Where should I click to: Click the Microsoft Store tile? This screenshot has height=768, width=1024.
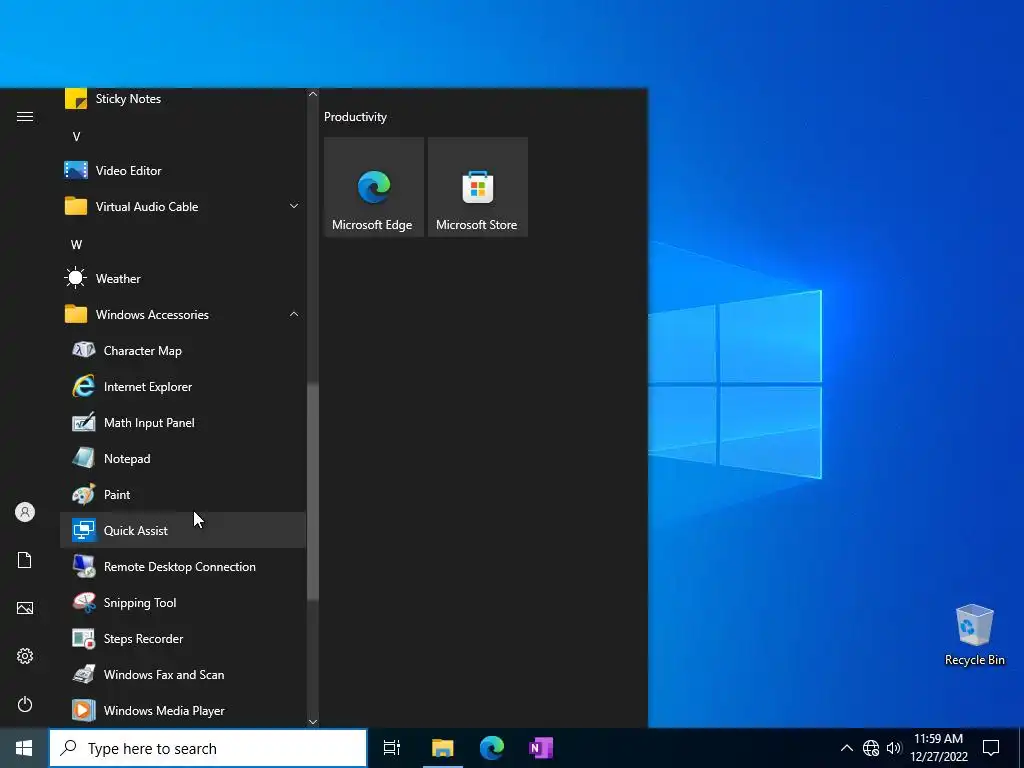tap(477, 187)
